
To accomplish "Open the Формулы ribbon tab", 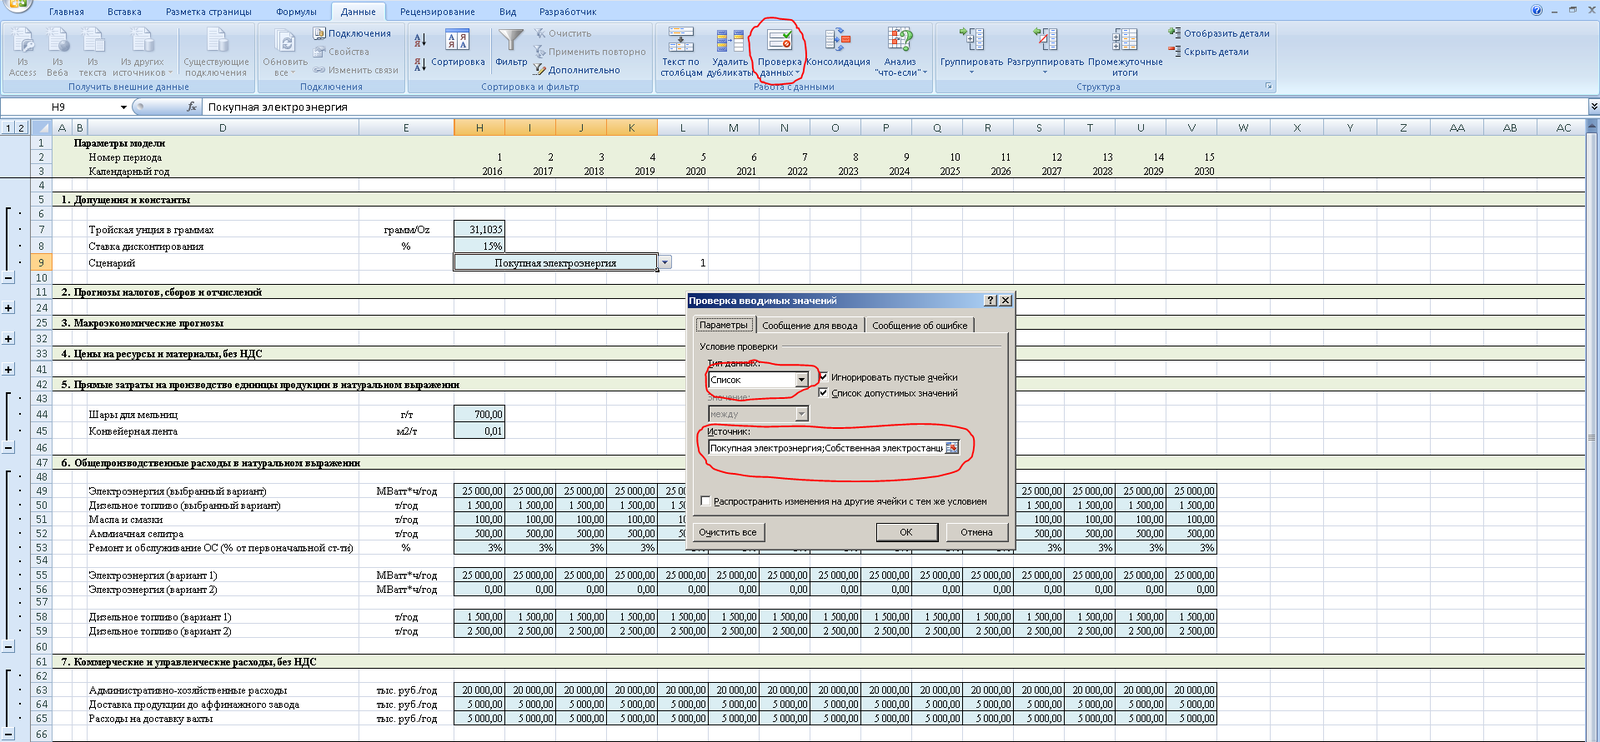I will [296, 12].
